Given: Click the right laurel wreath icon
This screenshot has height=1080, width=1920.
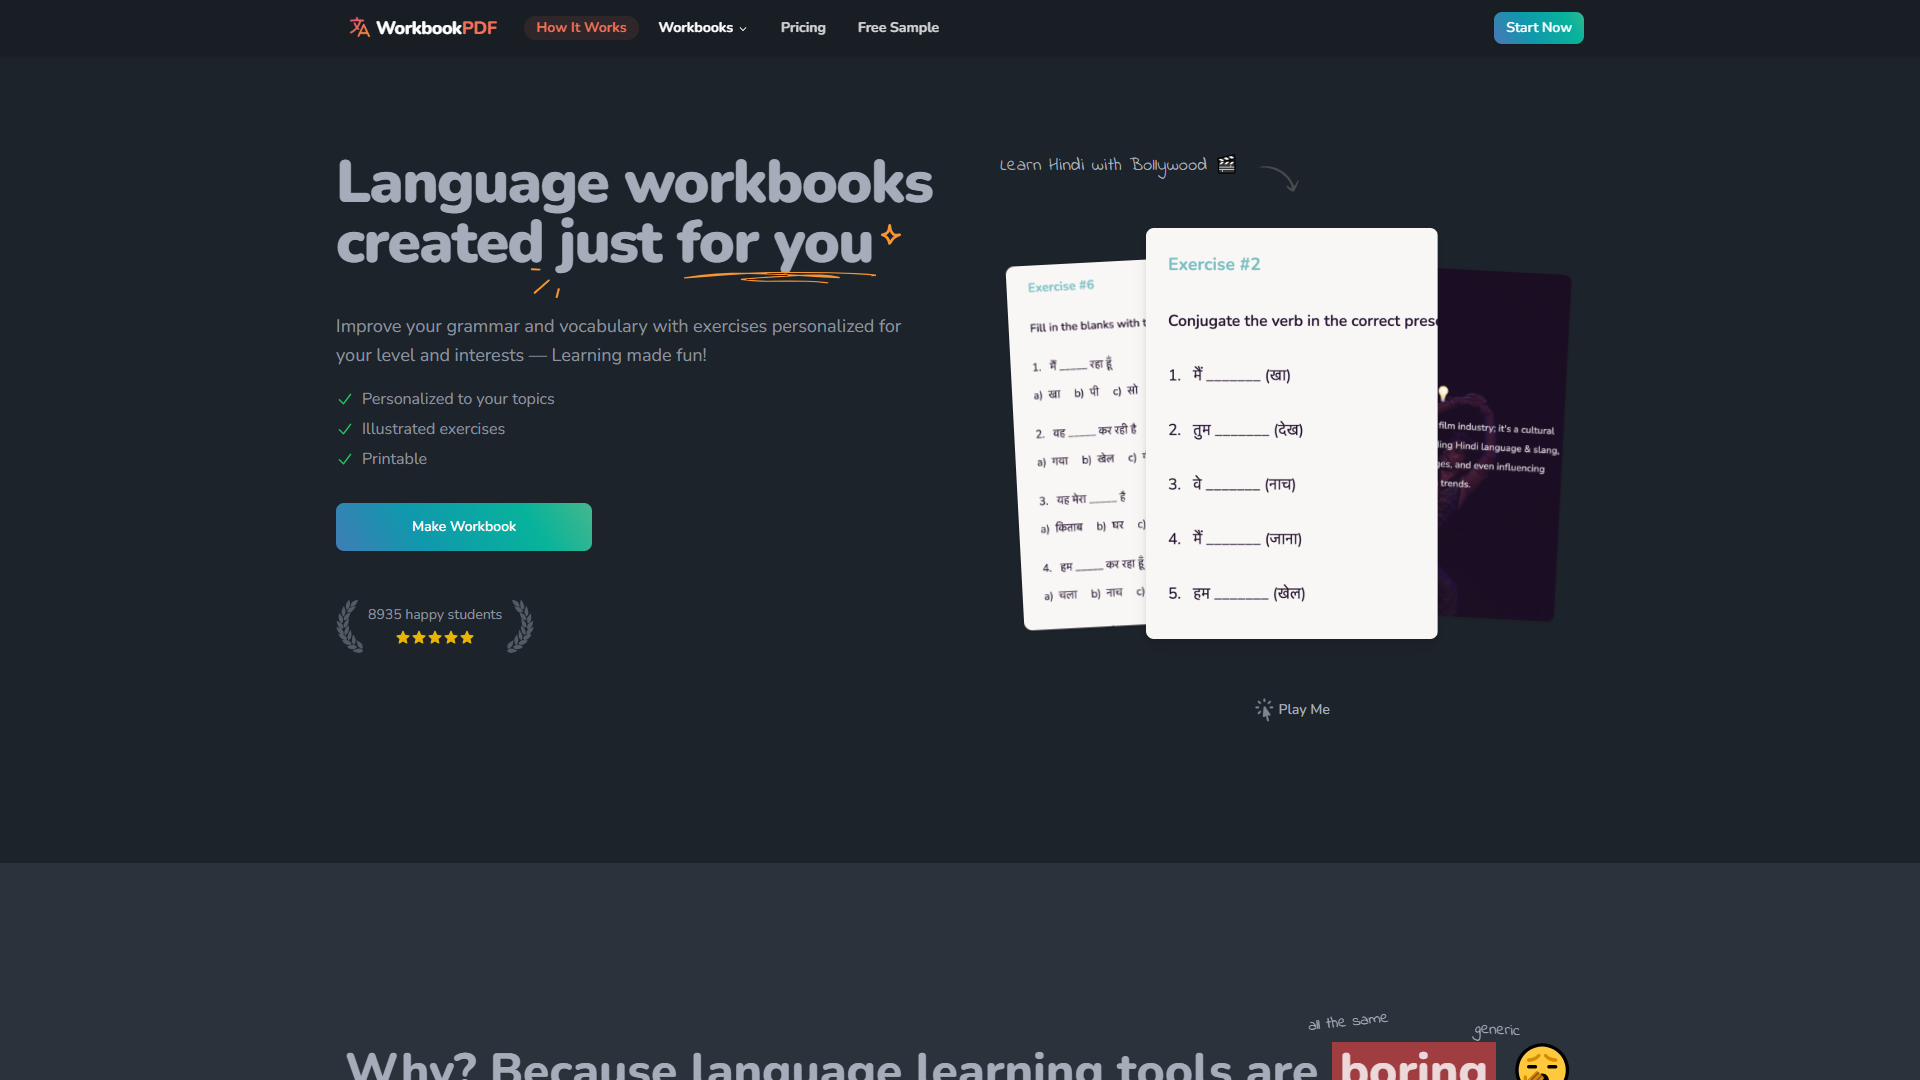Looking at the screenshot, I should [x=520, y=626].
